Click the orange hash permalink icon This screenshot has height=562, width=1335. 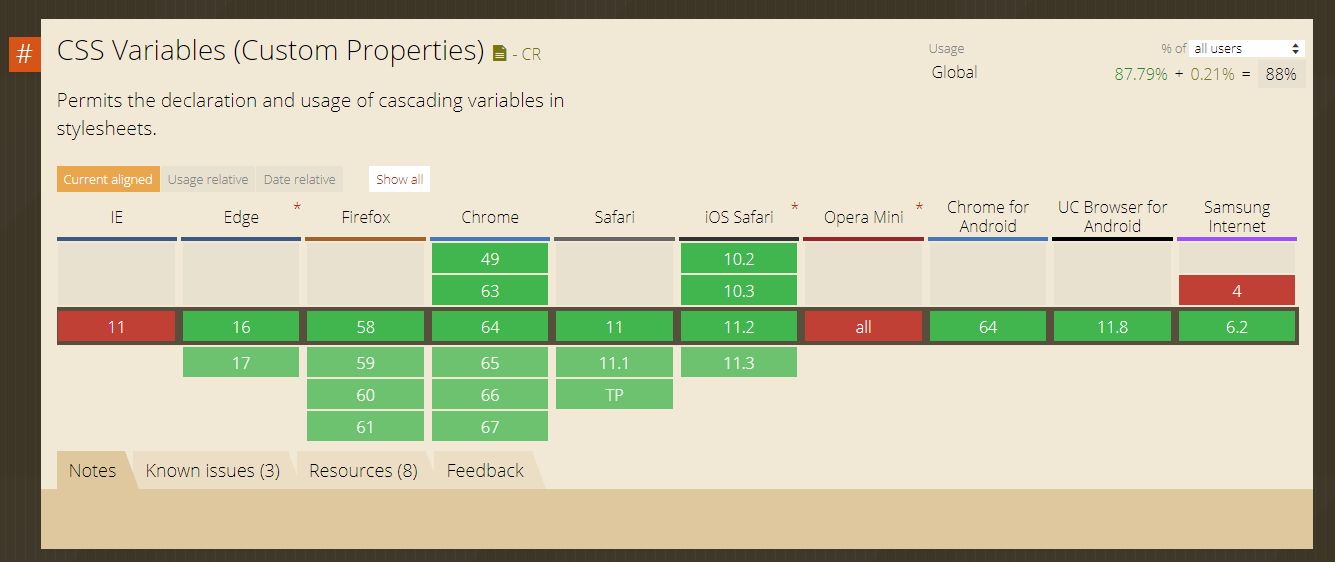(24, 54)
